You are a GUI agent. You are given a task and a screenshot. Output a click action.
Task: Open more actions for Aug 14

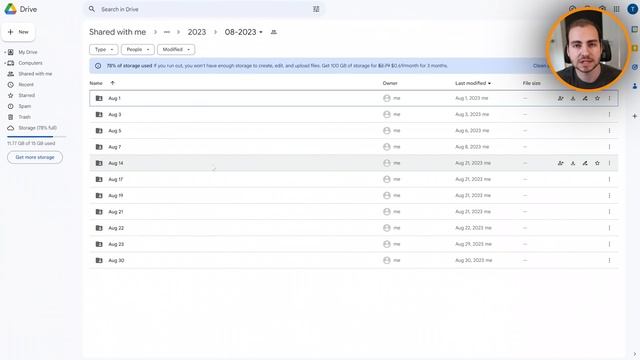(609, 163)
